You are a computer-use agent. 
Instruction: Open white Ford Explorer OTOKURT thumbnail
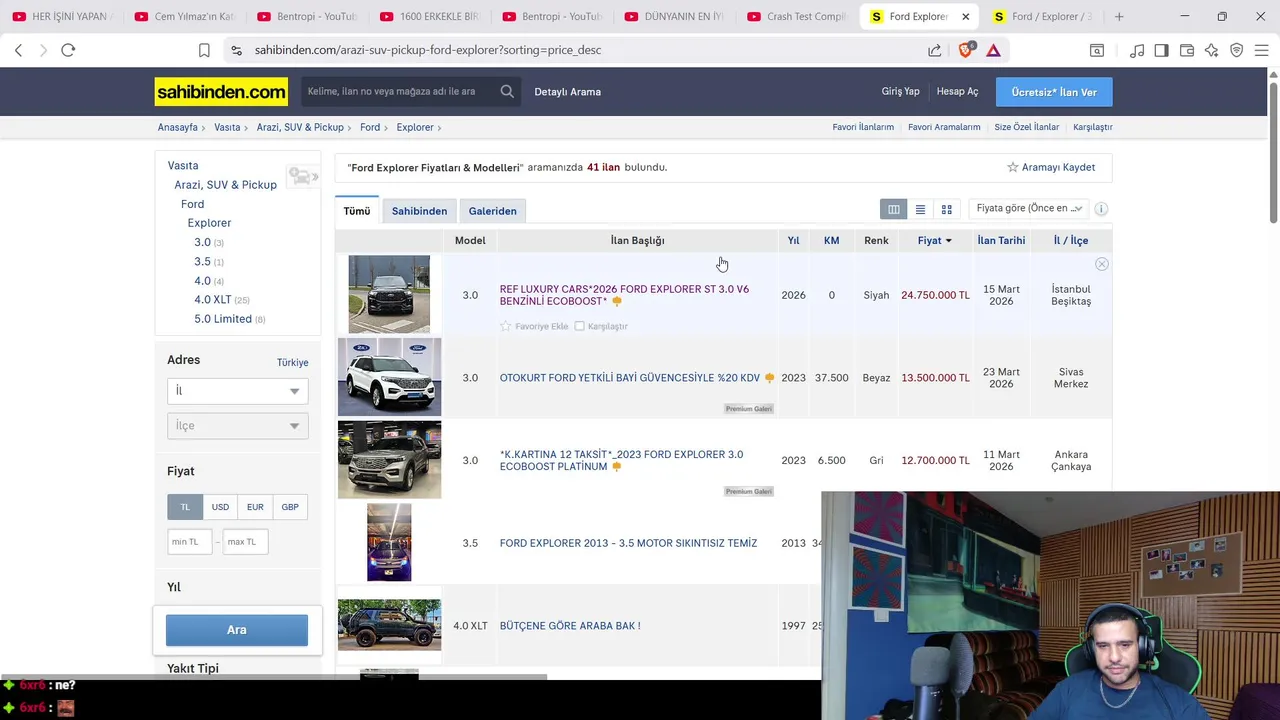click(x=389, y=377)
